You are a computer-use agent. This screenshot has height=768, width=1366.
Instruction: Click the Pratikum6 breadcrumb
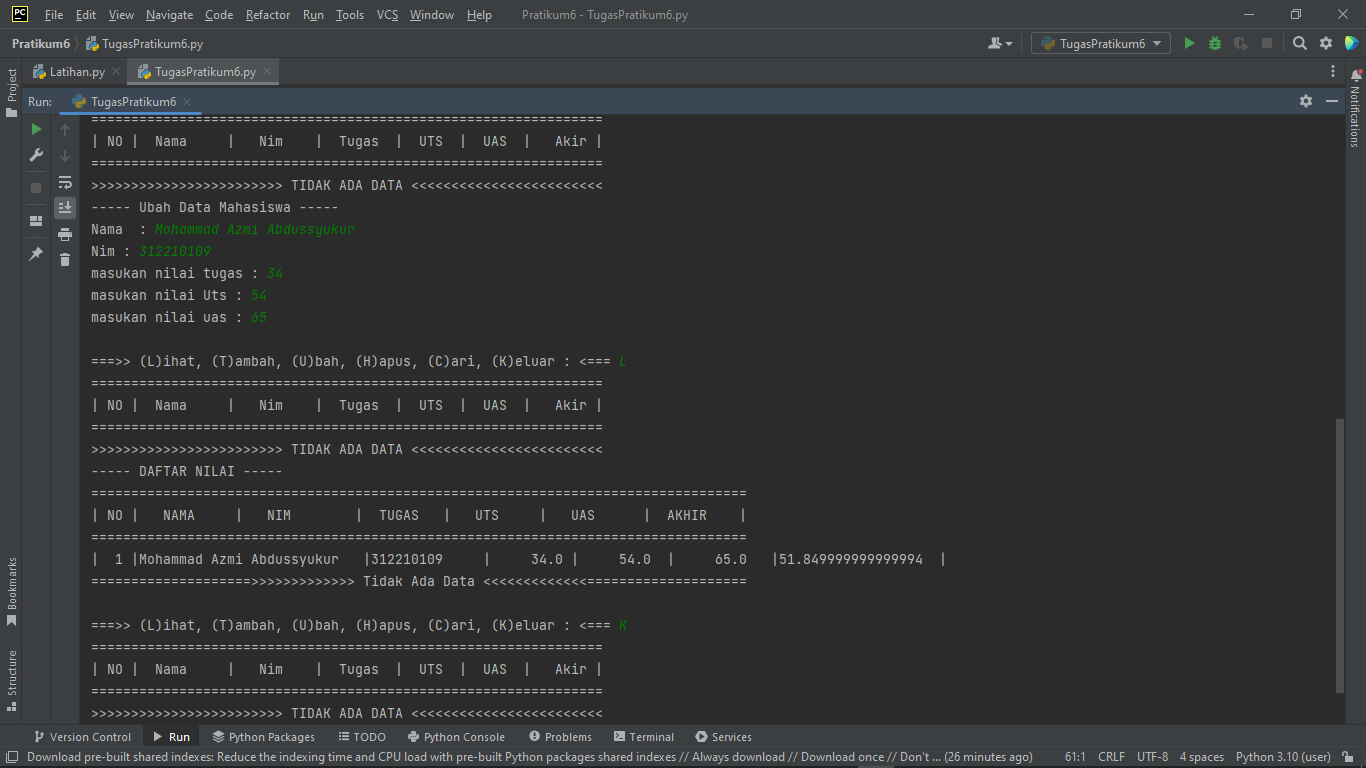[41, 44]
